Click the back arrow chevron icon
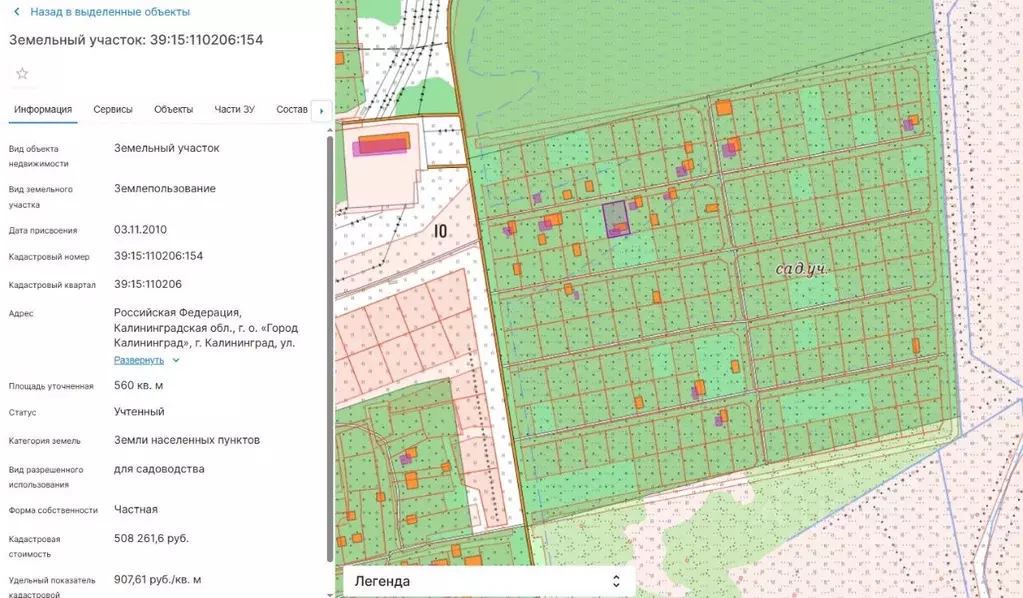This screenshot has height=598, width=1023. coord(17,12)
